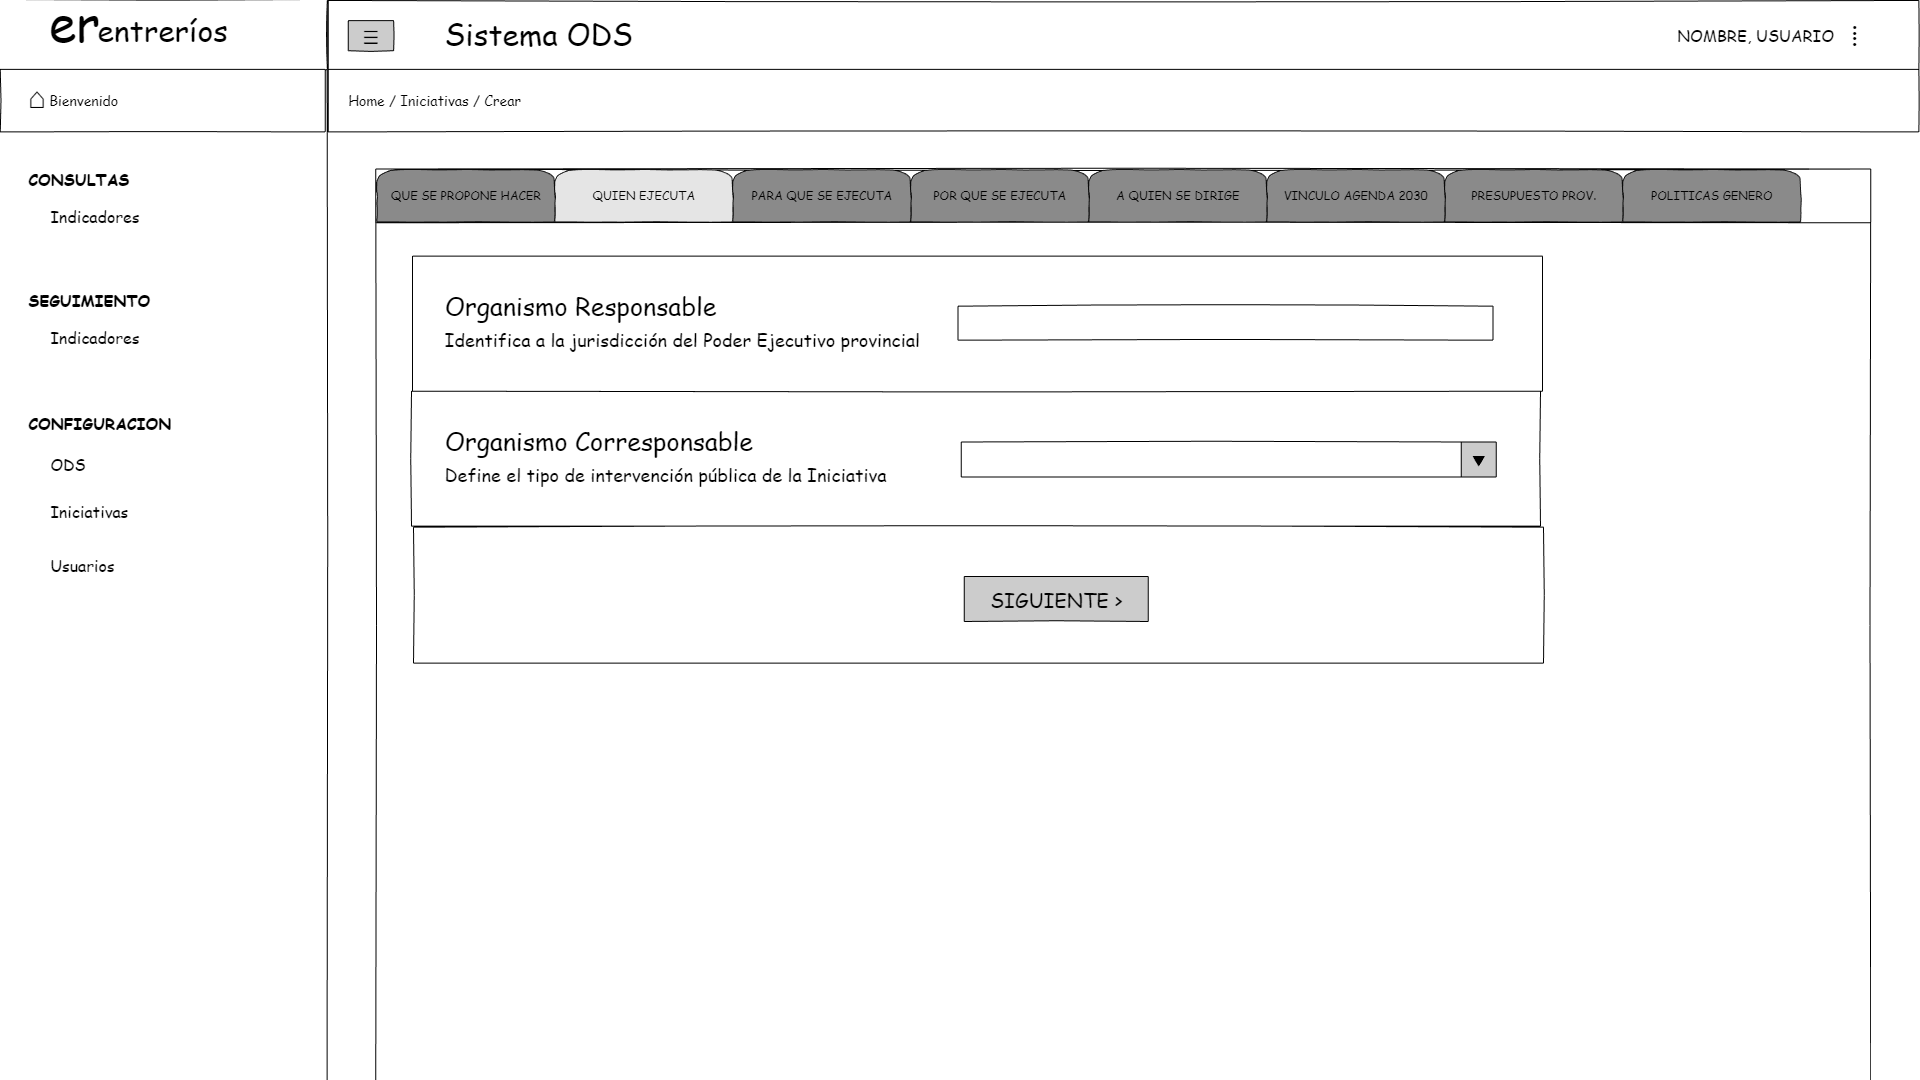This screenshot has width=1920, height=1080.
Task: Select the PARA QUE SE EJECUTA tab
Action: [821, 196]
